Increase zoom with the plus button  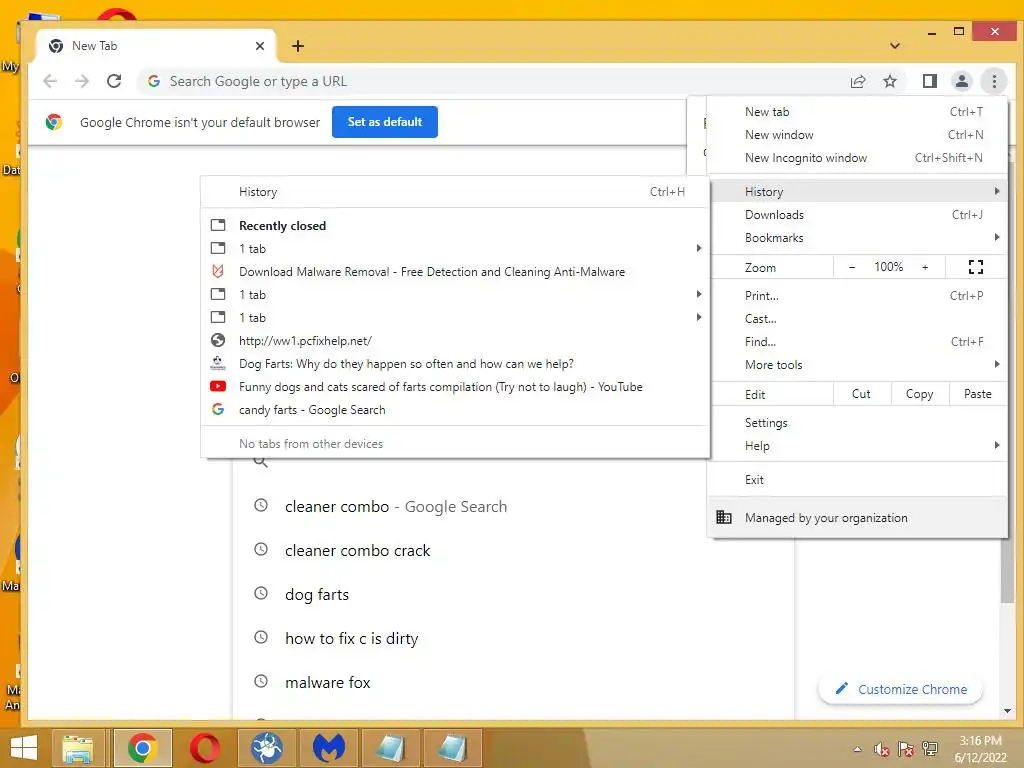(x=925, y=267)
